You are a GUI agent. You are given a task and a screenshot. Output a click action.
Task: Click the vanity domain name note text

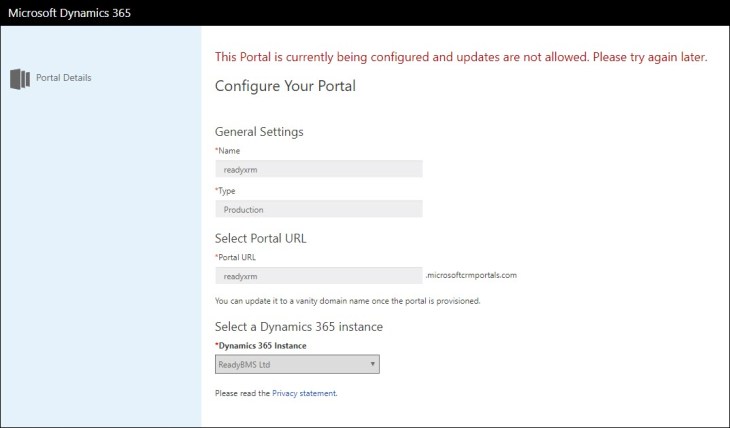click(348, 301)
